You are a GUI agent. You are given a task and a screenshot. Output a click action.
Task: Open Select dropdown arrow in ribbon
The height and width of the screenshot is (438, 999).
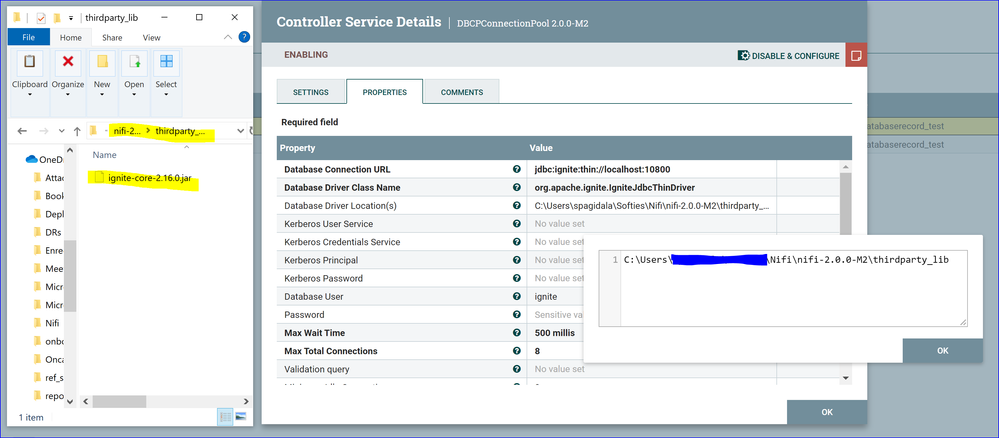pos(166,95)
